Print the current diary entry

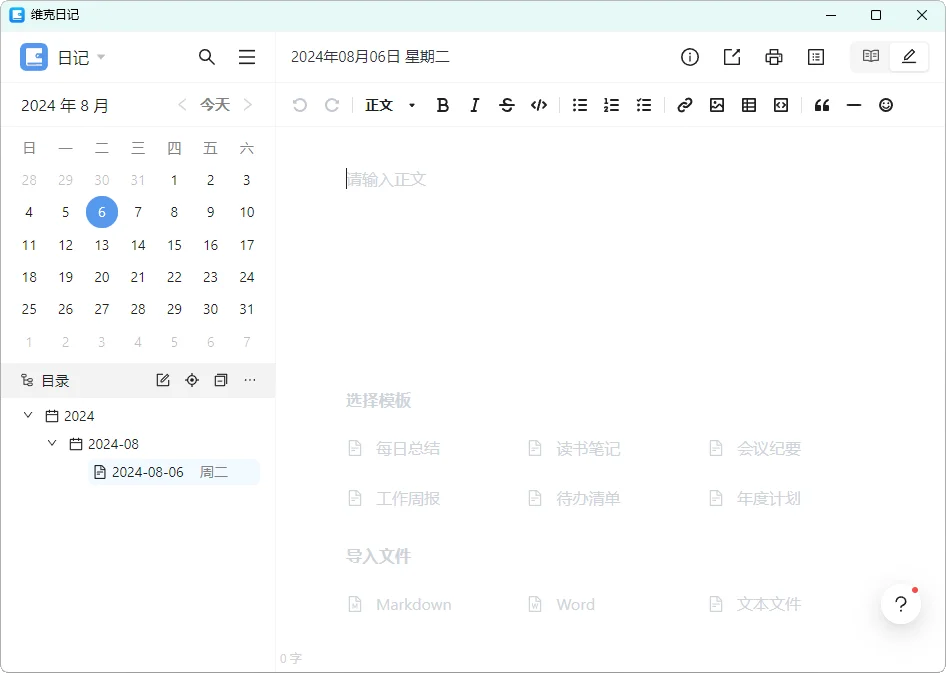pyautogui.click(x=774, y=57)
